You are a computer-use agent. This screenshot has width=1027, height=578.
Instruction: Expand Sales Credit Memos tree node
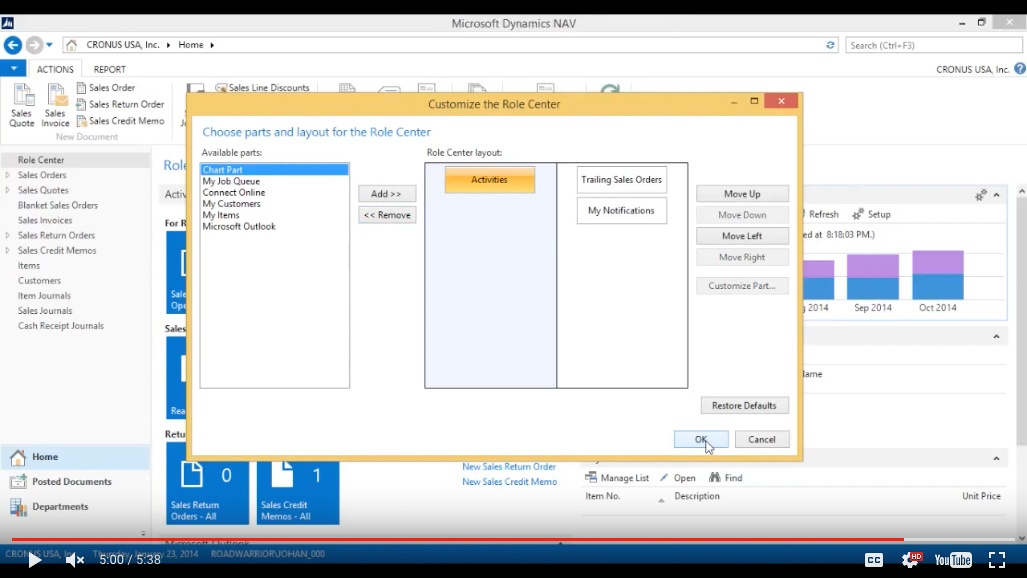point(8,250)
